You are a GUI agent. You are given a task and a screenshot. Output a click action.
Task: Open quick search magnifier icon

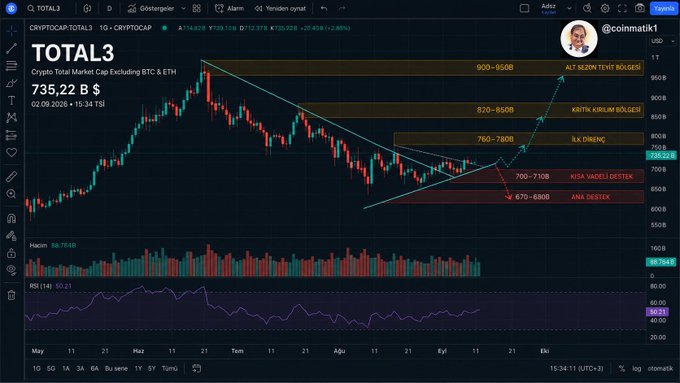tap(587, 8)
